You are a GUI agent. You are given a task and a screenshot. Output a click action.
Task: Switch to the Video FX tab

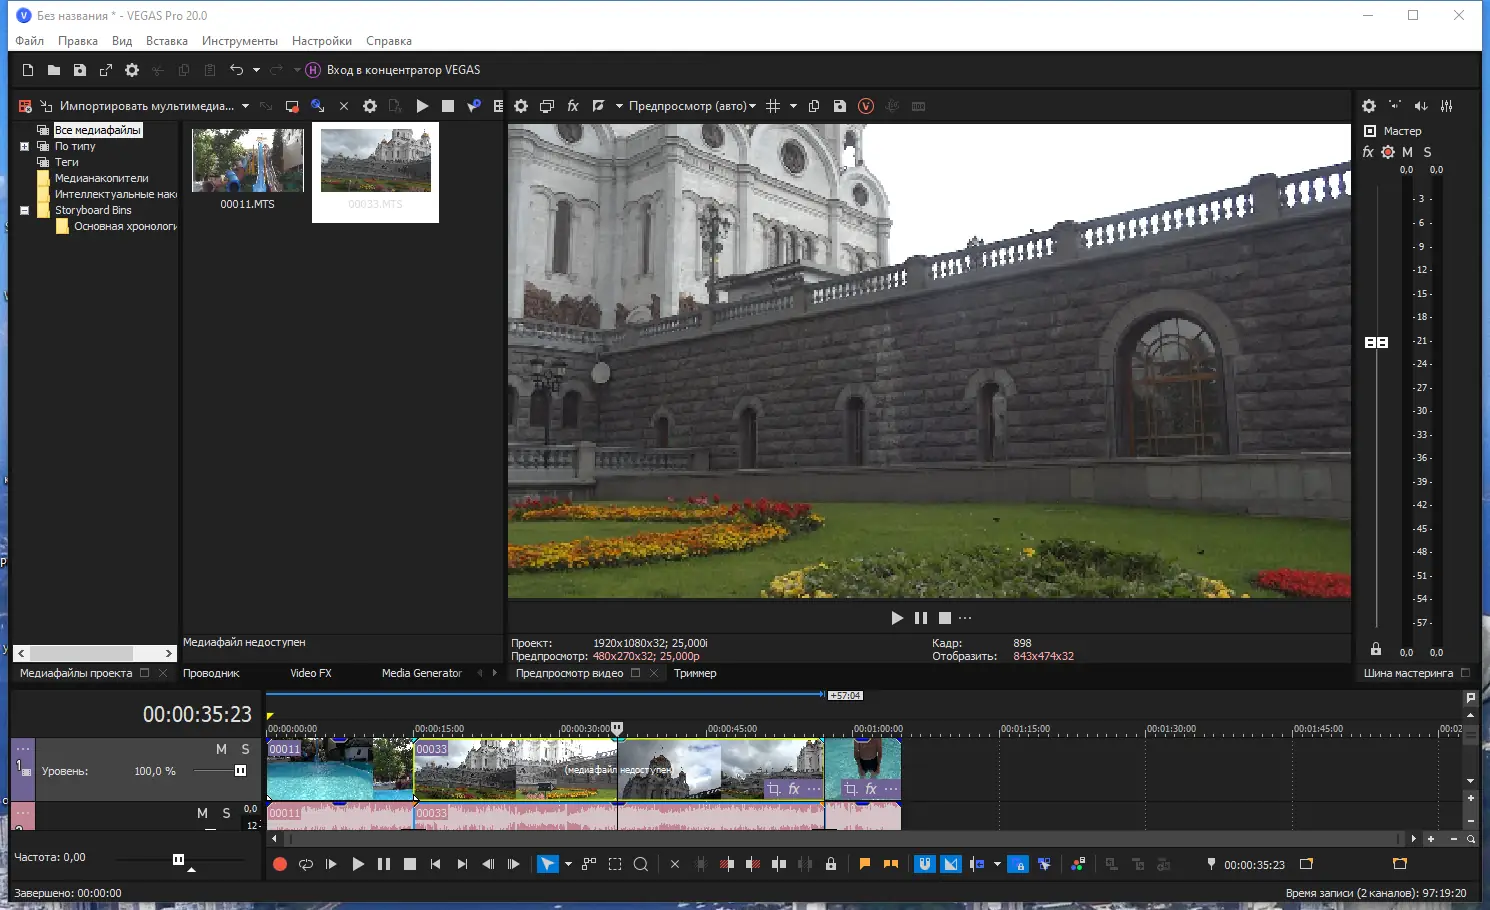pos(310,673)
